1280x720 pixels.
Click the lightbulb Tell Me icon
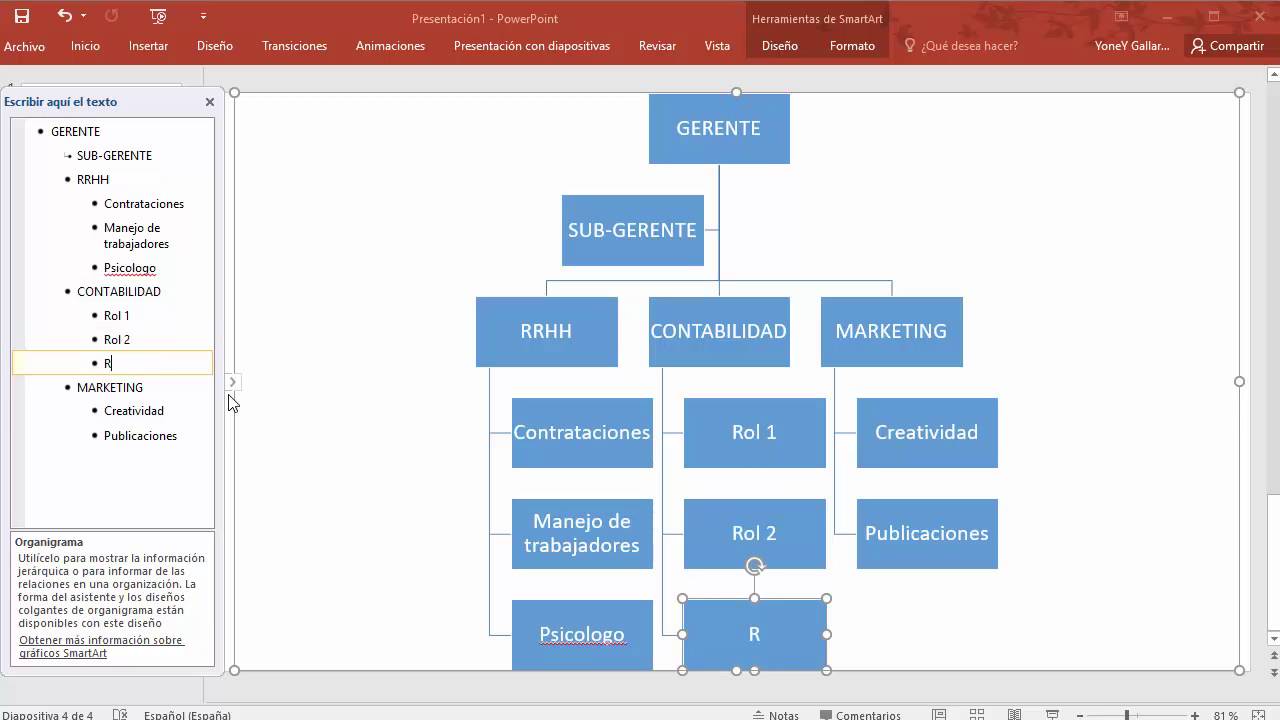point(910,46)
